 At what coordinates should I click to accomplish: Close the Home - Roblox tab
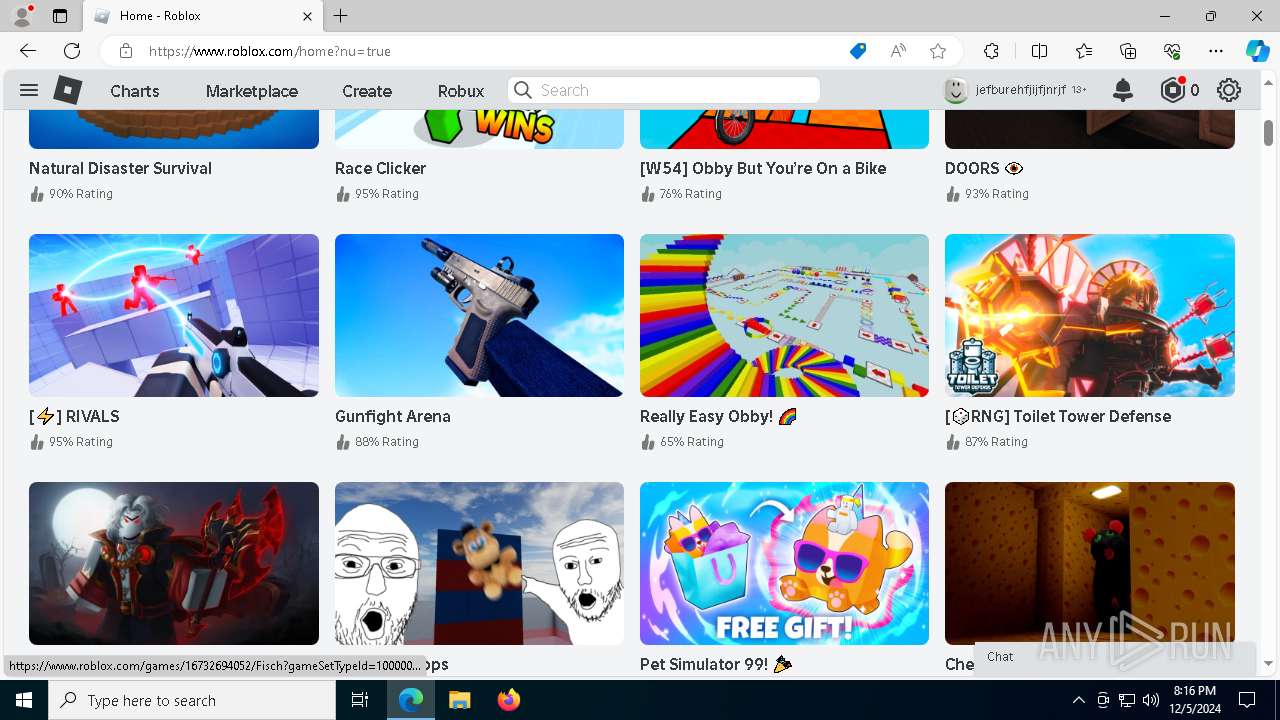tap(307, 16)
